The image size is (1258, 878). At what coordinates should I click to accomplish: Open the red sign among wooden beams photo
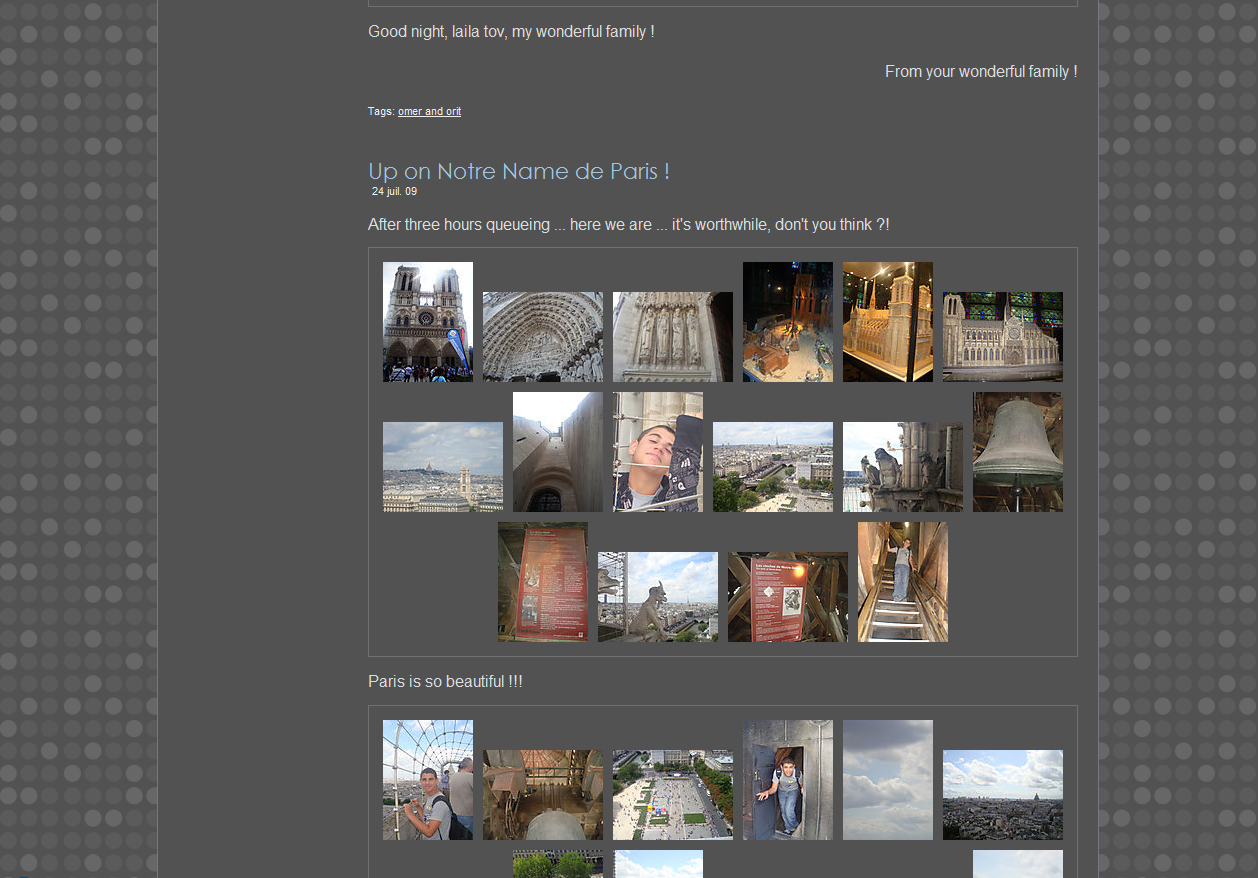[x=787, y=597]
